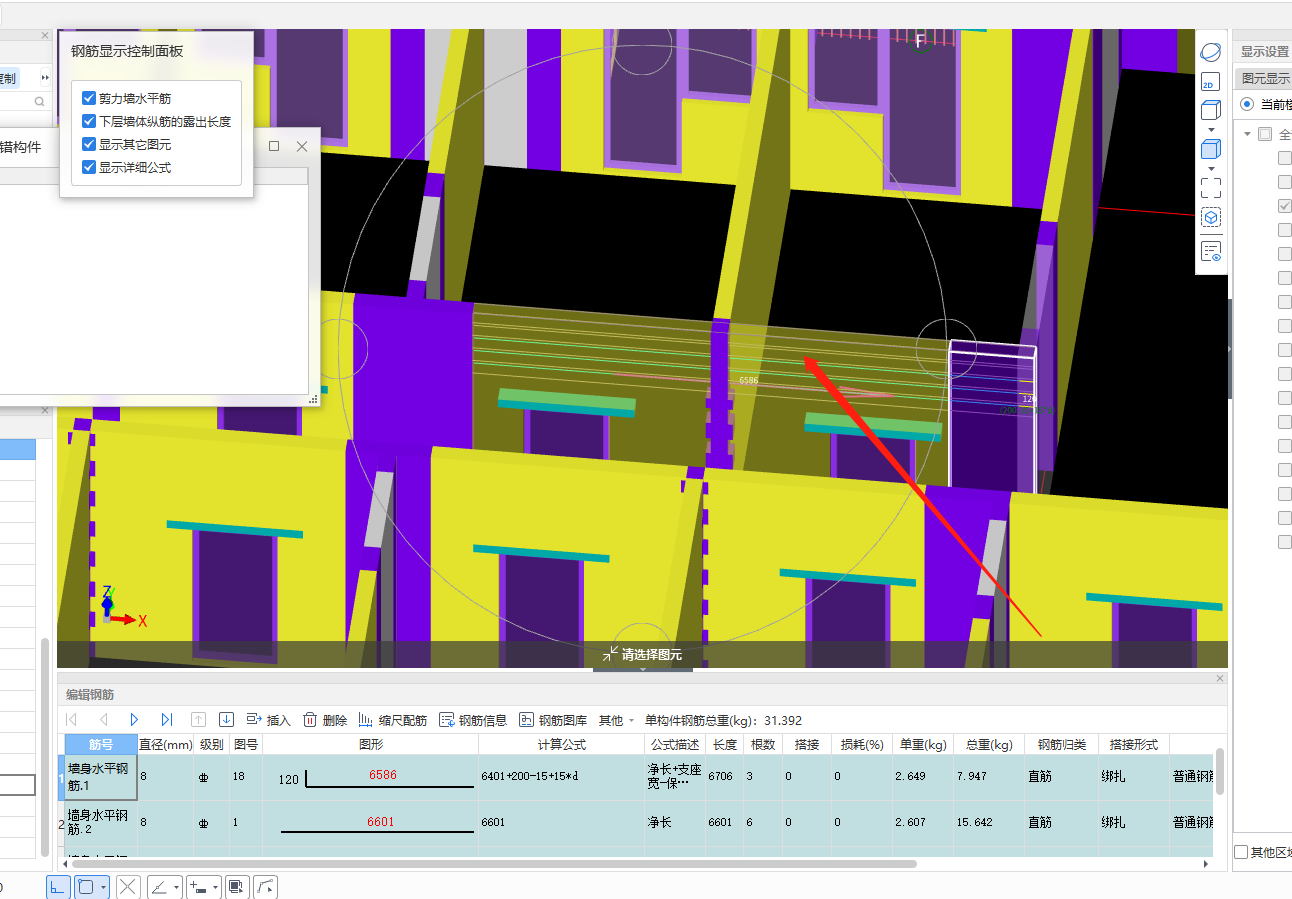Click the 图形 column header
This screenshot has width=1292, height=899.
click(370, 744)
